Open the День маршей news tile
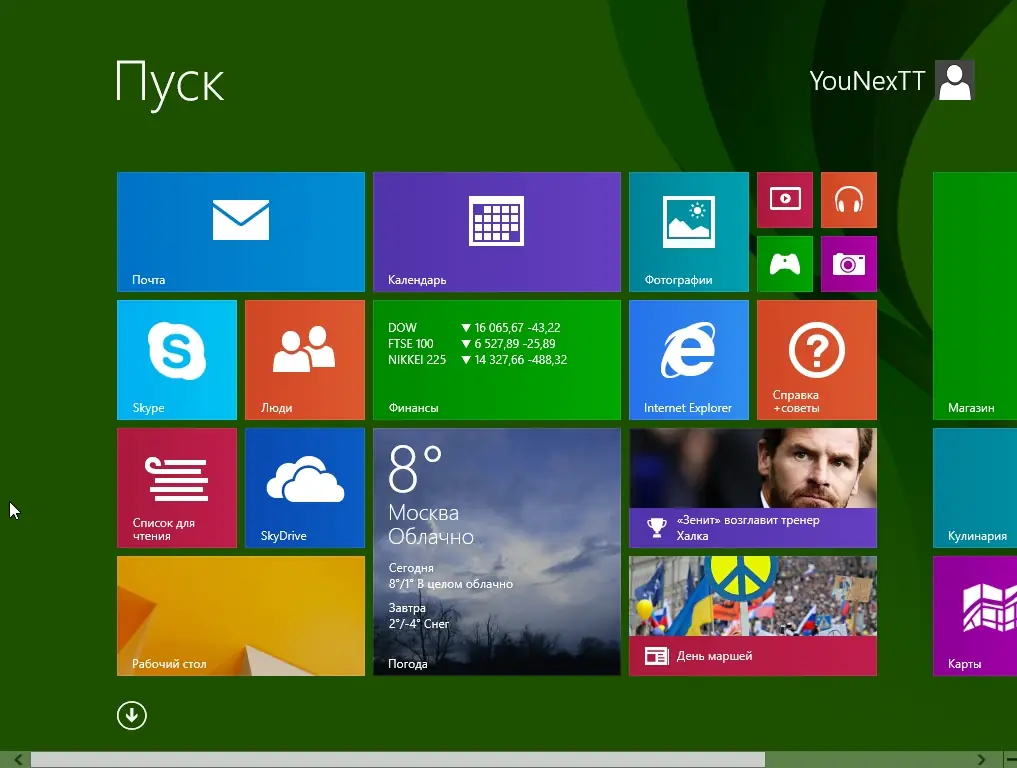Screen dimensions: 1017x768 coord(753,616)
